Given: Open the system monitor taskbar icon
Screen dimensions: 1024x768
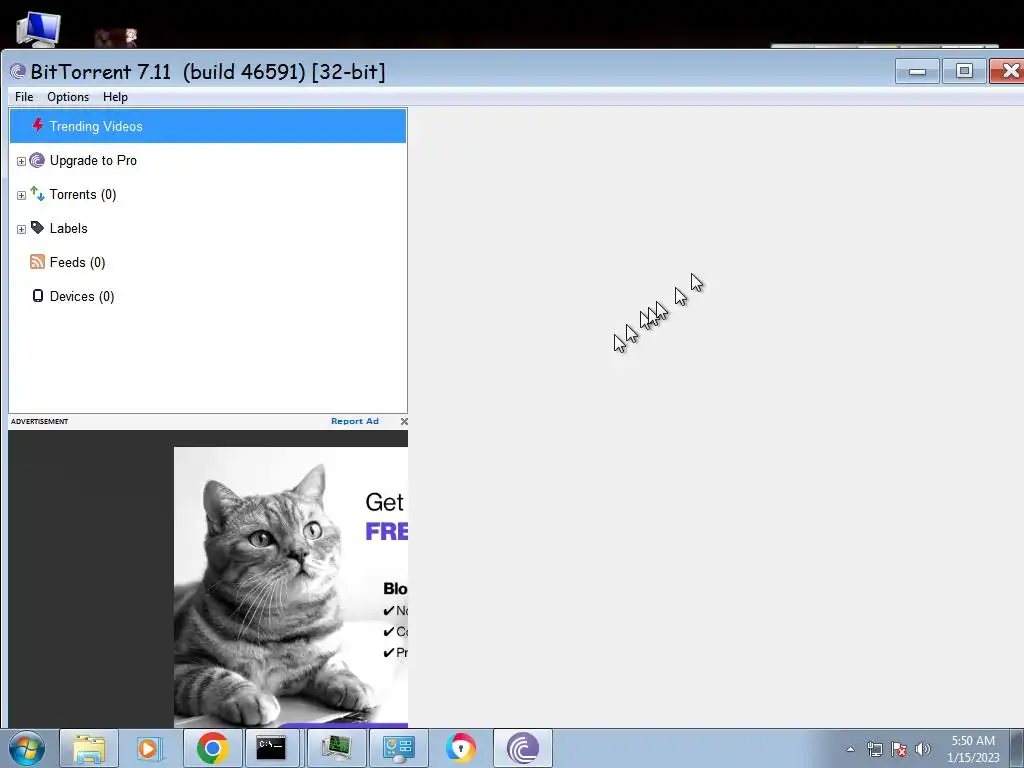Looking at the screenshot, I should point(336,748).
